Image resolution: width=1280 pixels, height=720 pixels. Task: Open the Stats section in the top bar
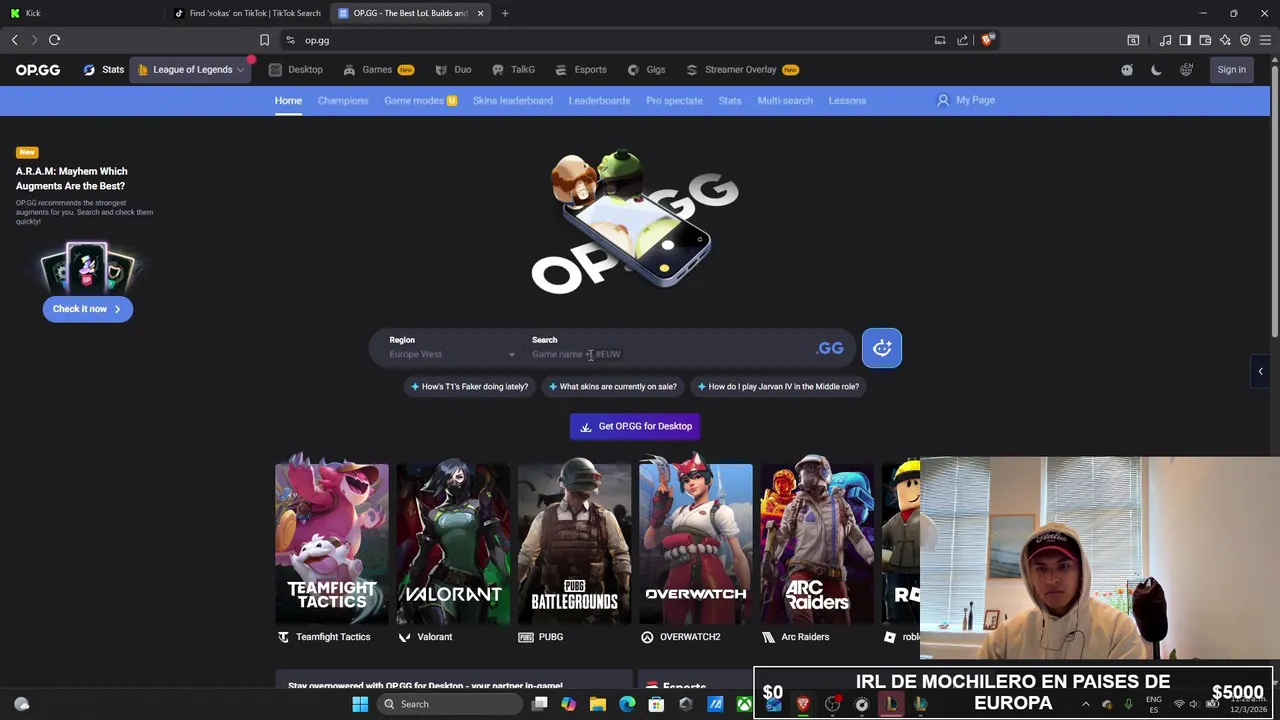(x=104, y=70)
